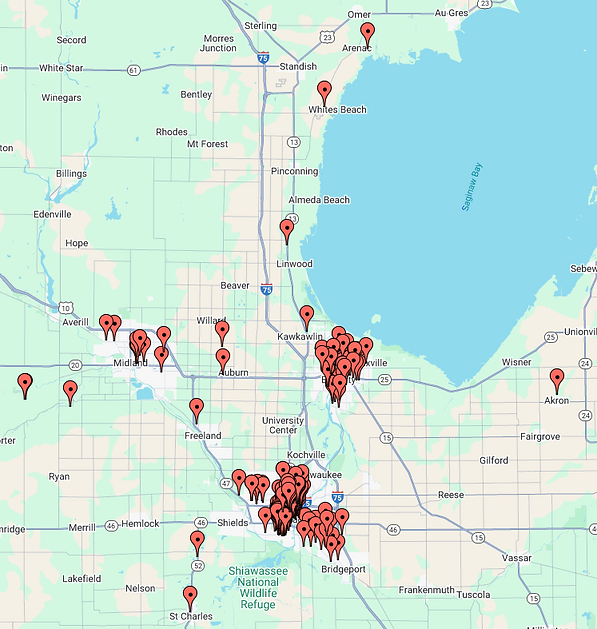Select the pin on route 52 south of Shields
The image size is (597, 629).
[197, 543]
